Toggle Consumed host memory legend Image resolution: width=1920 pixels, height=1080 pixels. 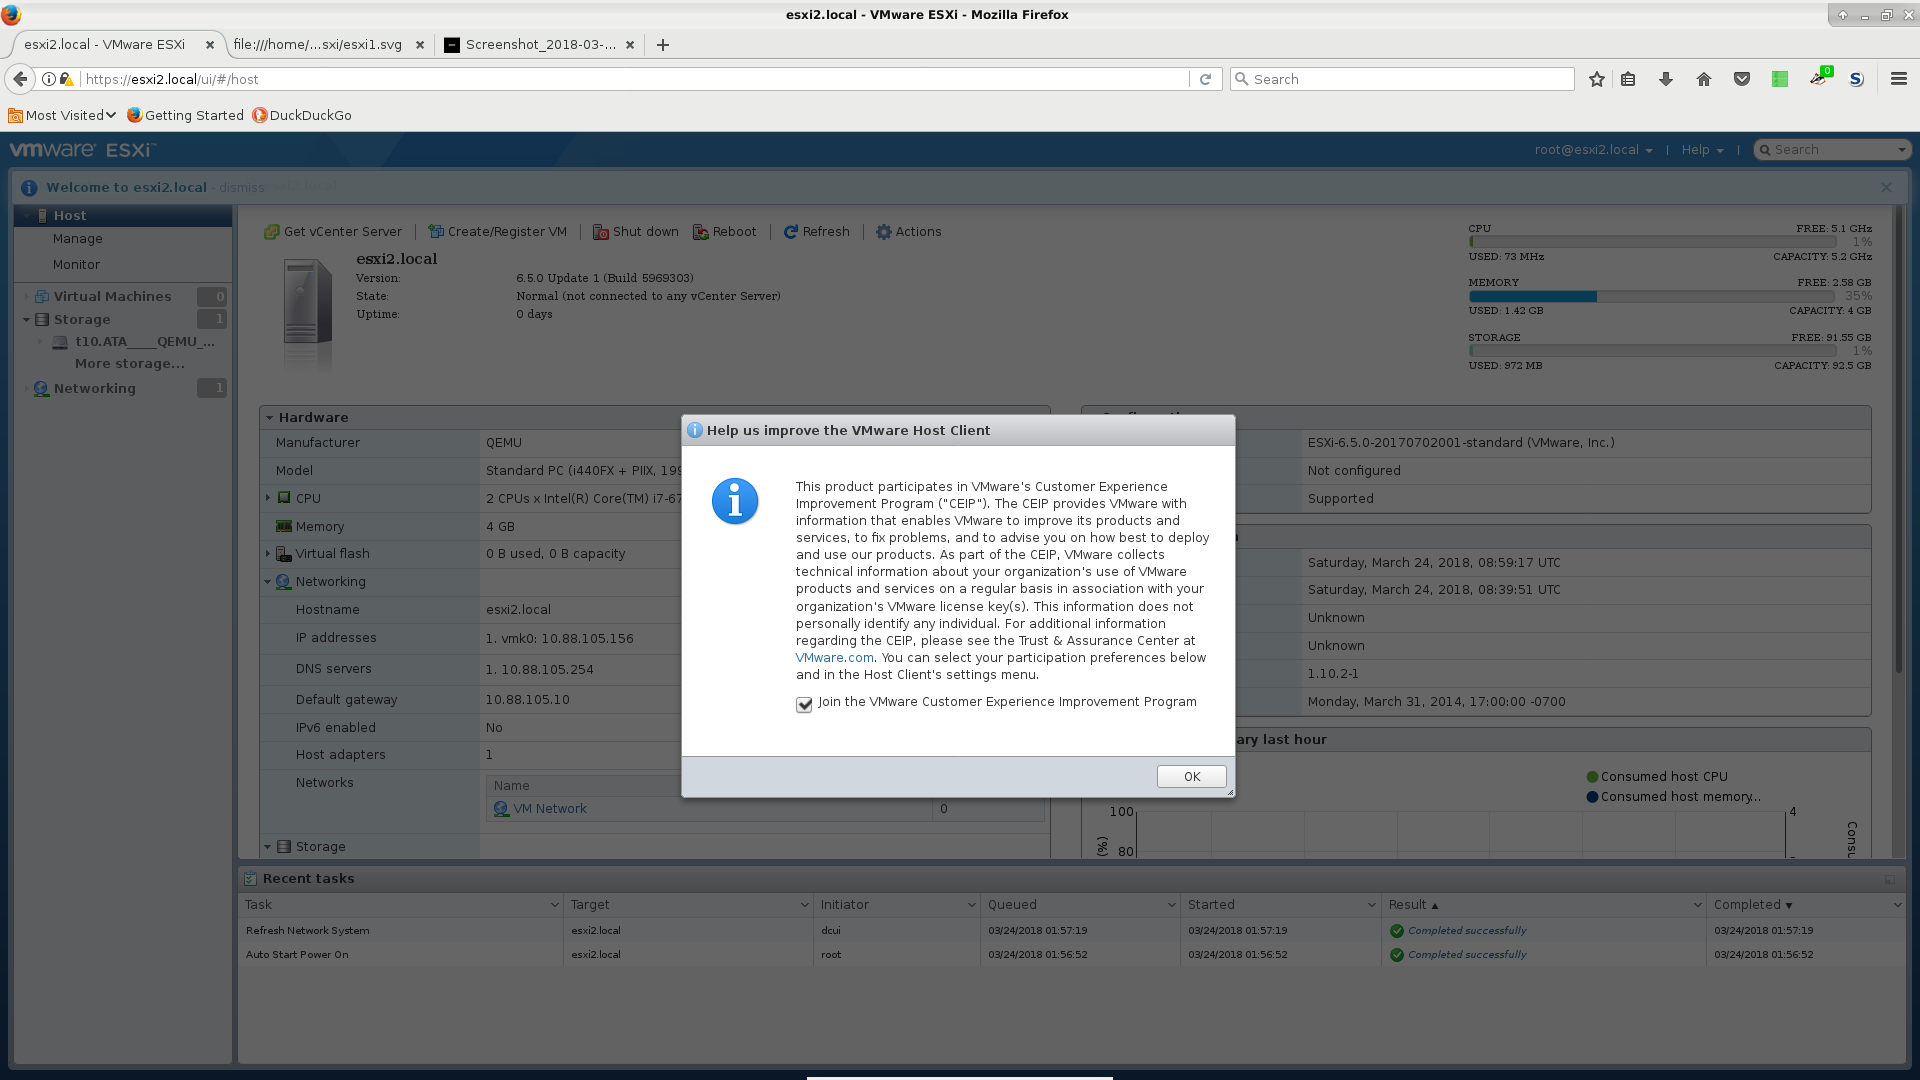click(1673, 797)
